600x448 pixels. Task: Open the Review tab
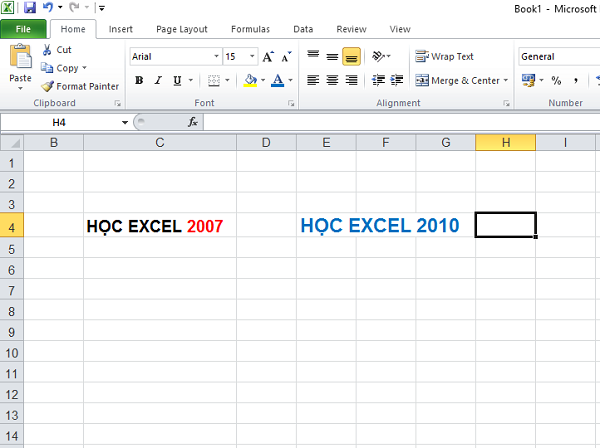351,29
